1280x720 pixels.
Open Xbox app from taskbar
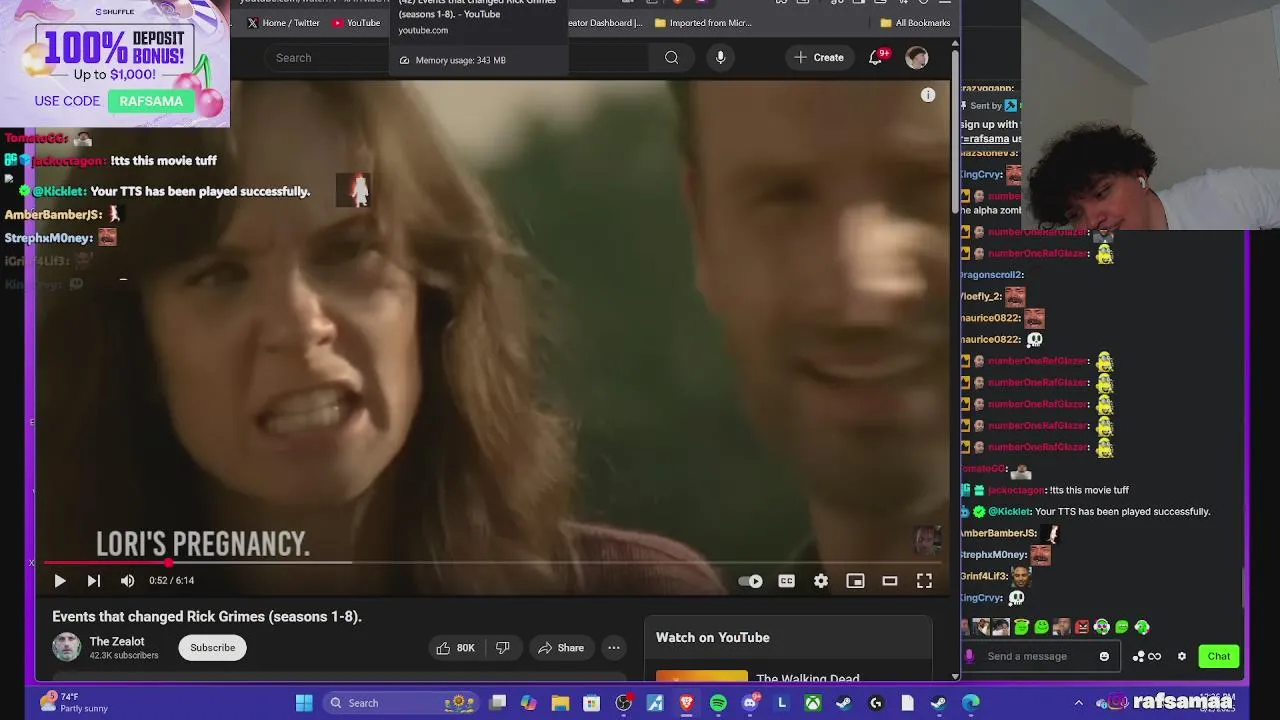(813, 703)
